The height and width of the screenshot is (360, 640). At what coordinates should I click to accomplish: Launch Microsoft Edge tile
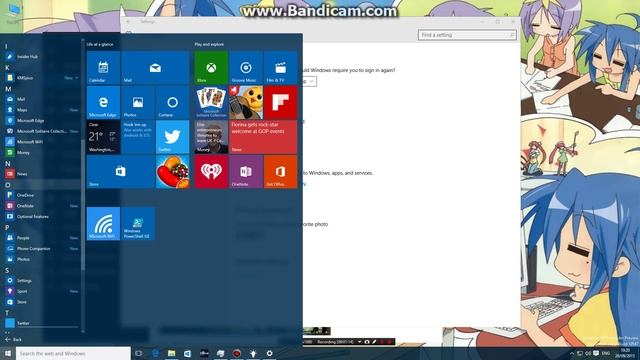tap(103, 102)
